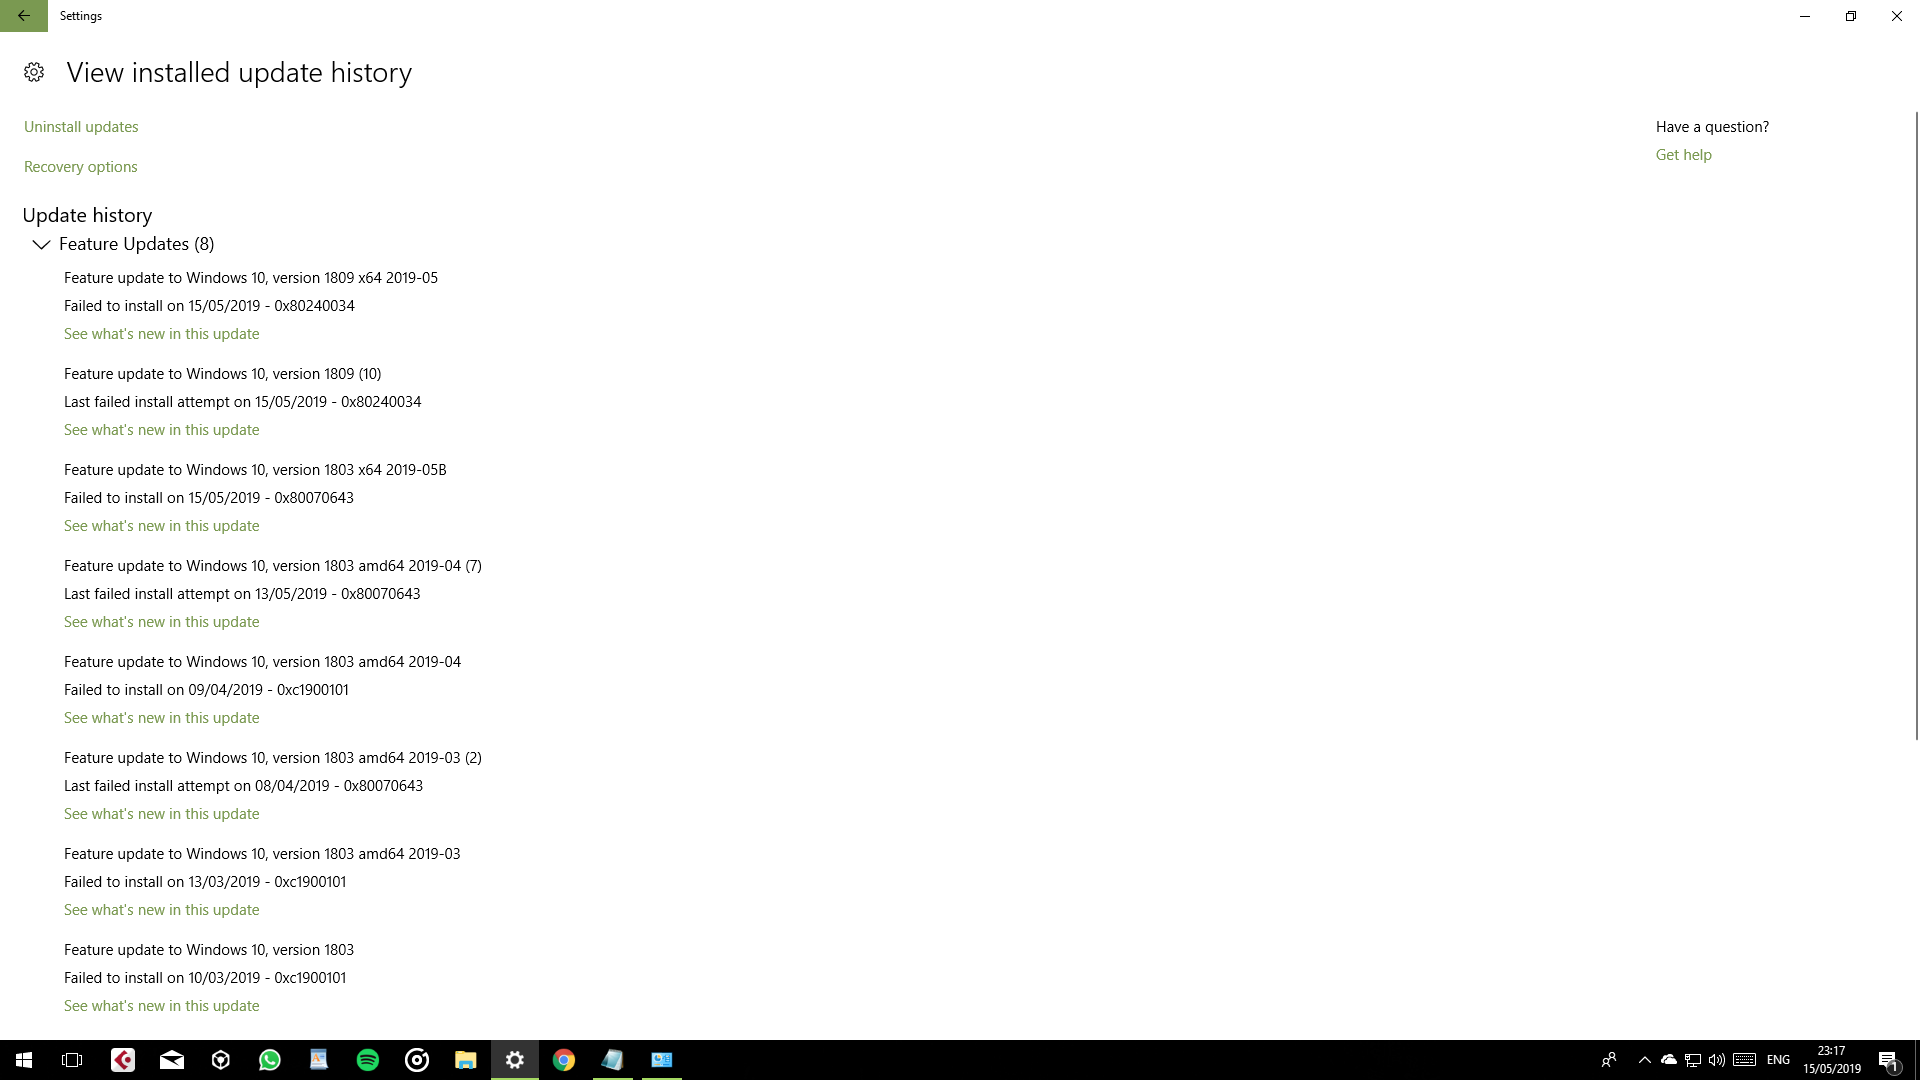Select 'Last failed install attempt on 15/05/2019 - 0x80240034'
1920x1080 pixels.
pos(243,402)
